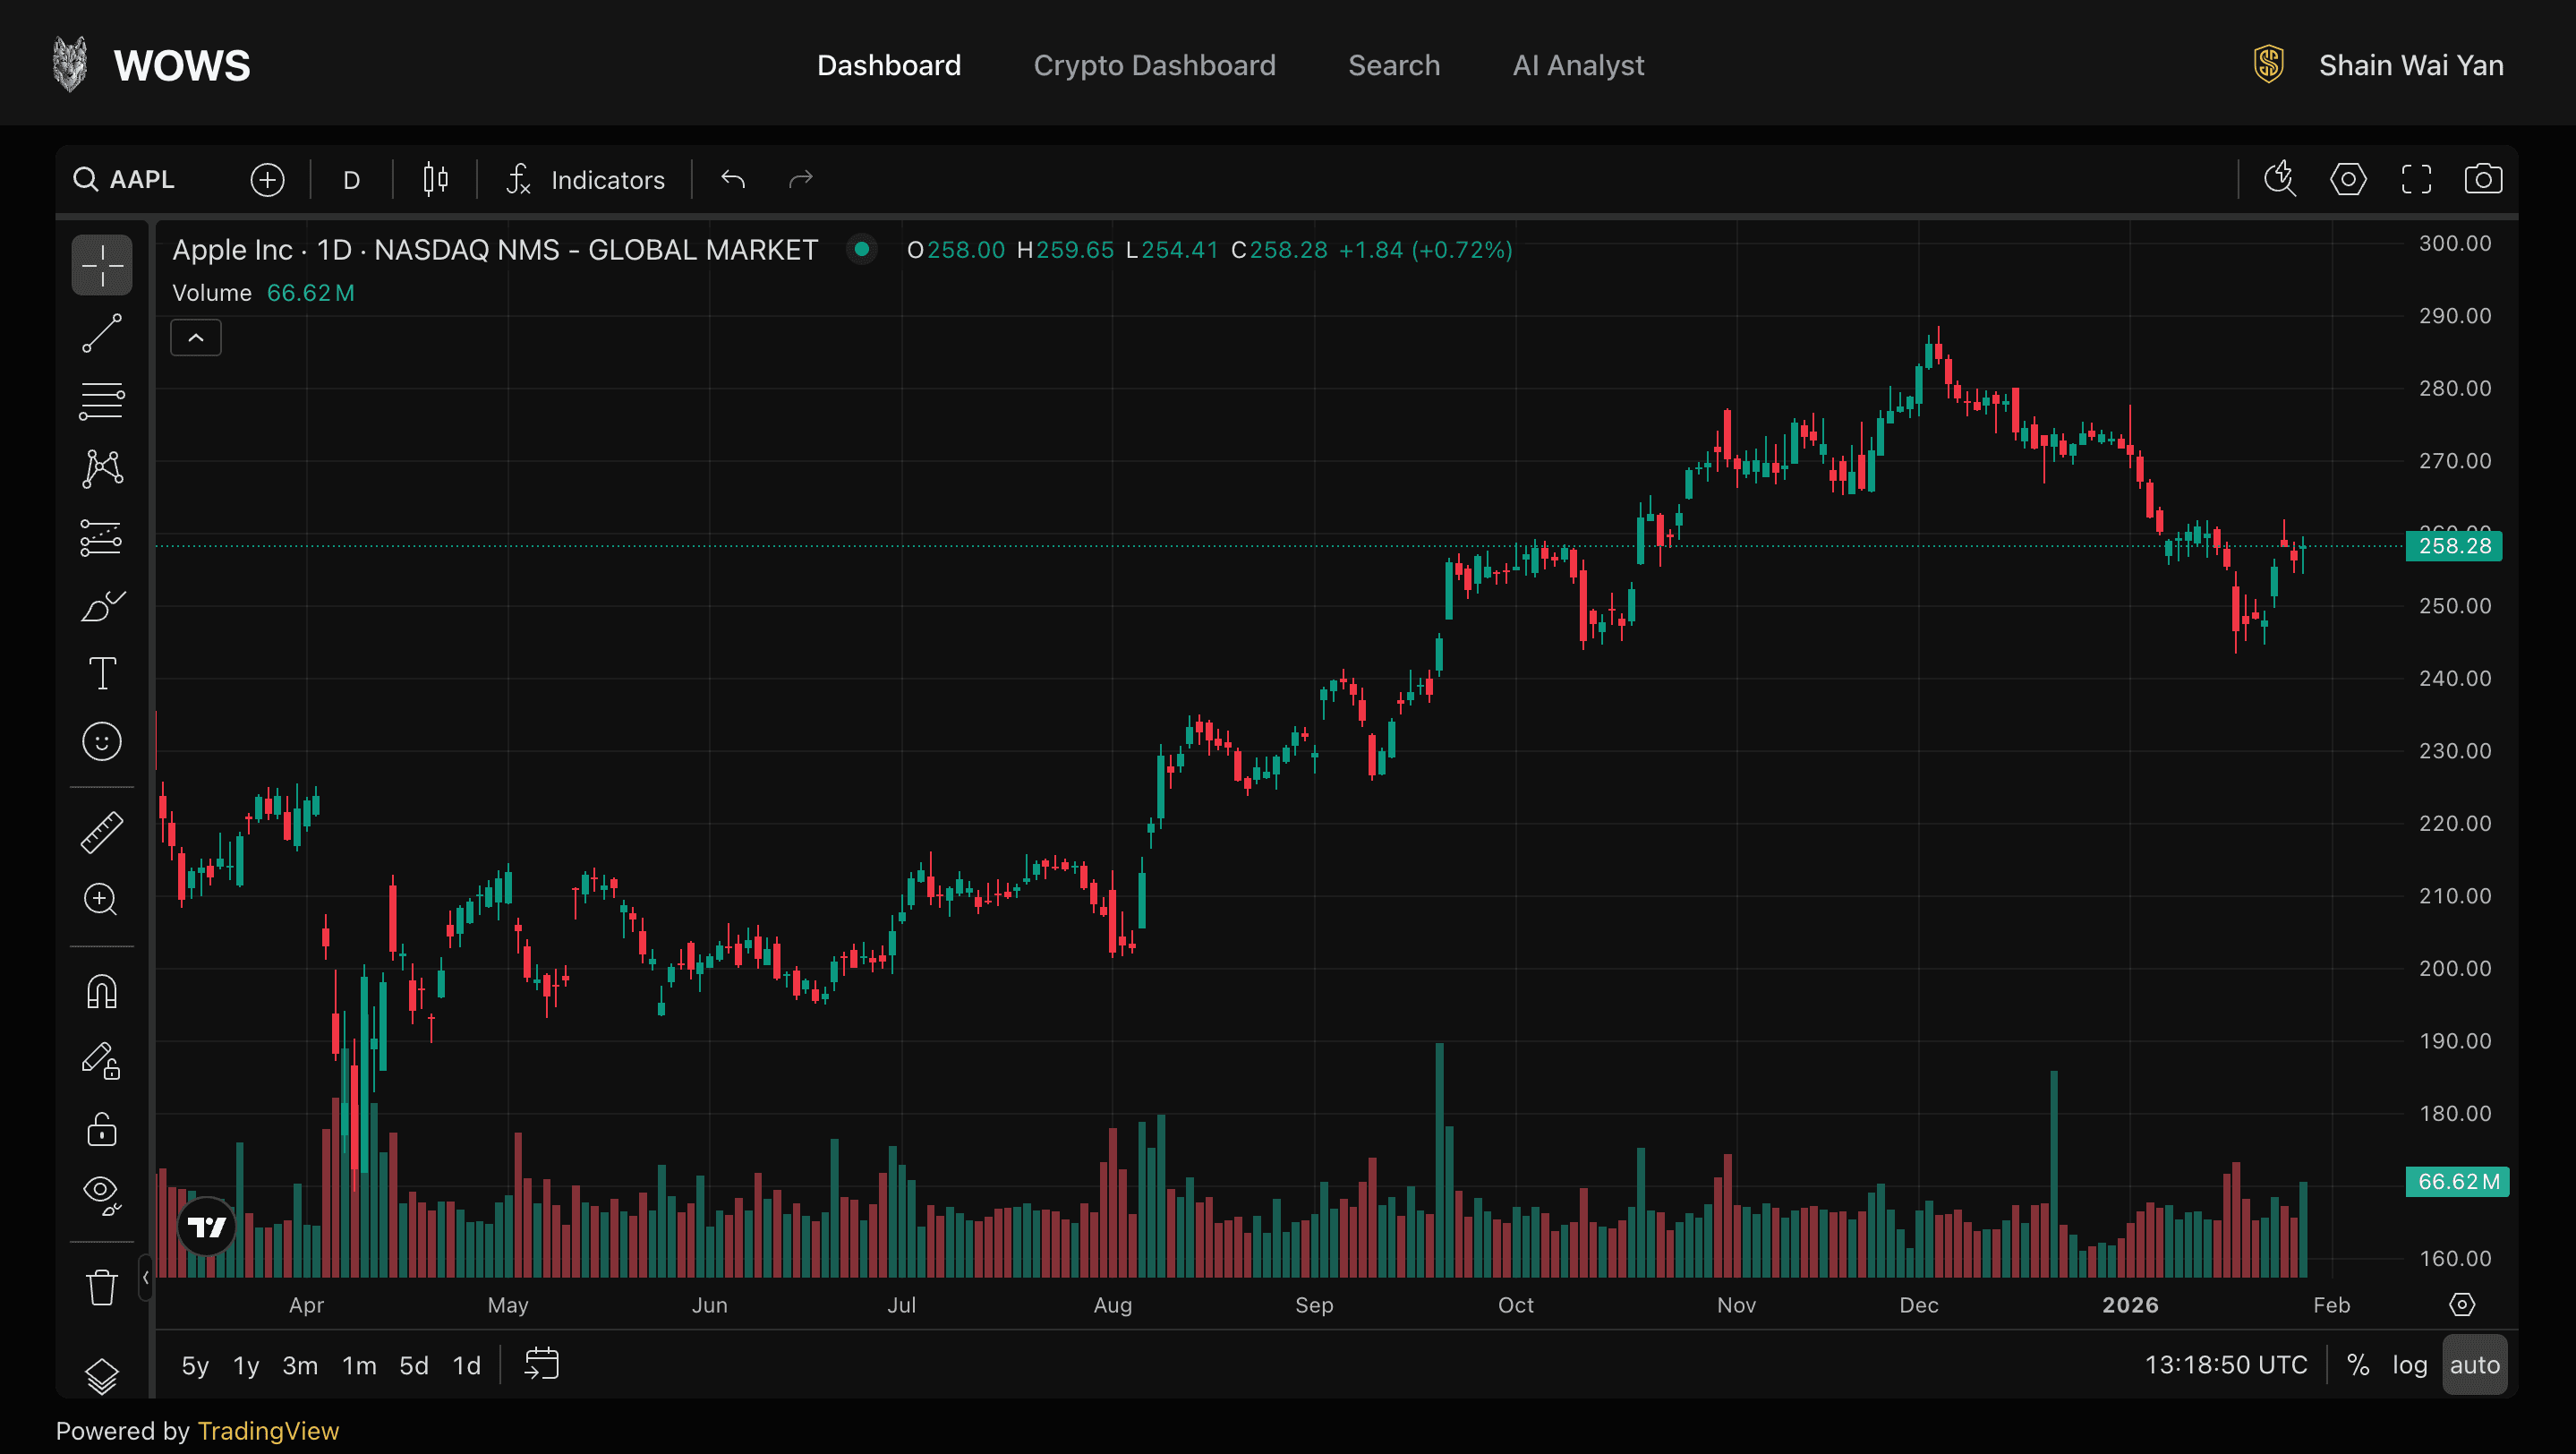Set range to 5d
This screenshot has width=2576, height=1454.
[x=414, y=1365]
